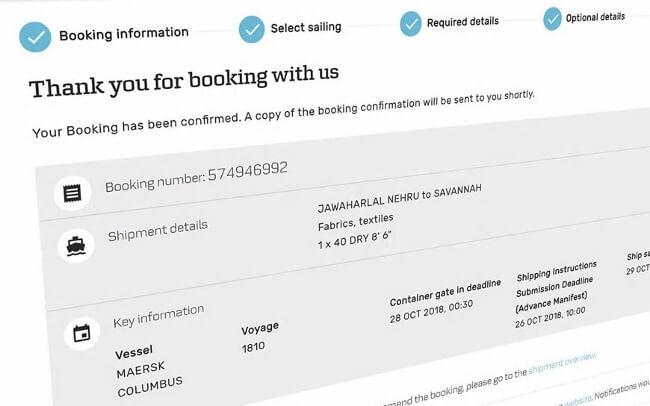Viewport: 650px width, 406px height.
Task: Click the Container gate in deadline date
Action: tap(431, 311)
